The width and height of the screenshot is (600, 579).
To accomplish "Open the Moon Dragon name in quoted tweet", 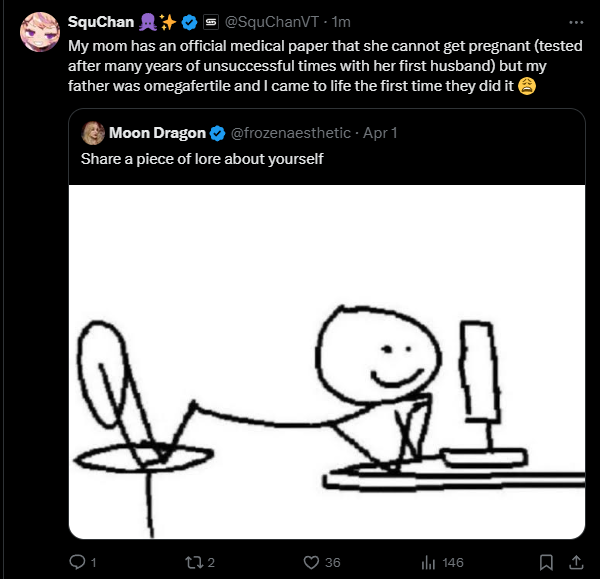I will coord(157,133).
